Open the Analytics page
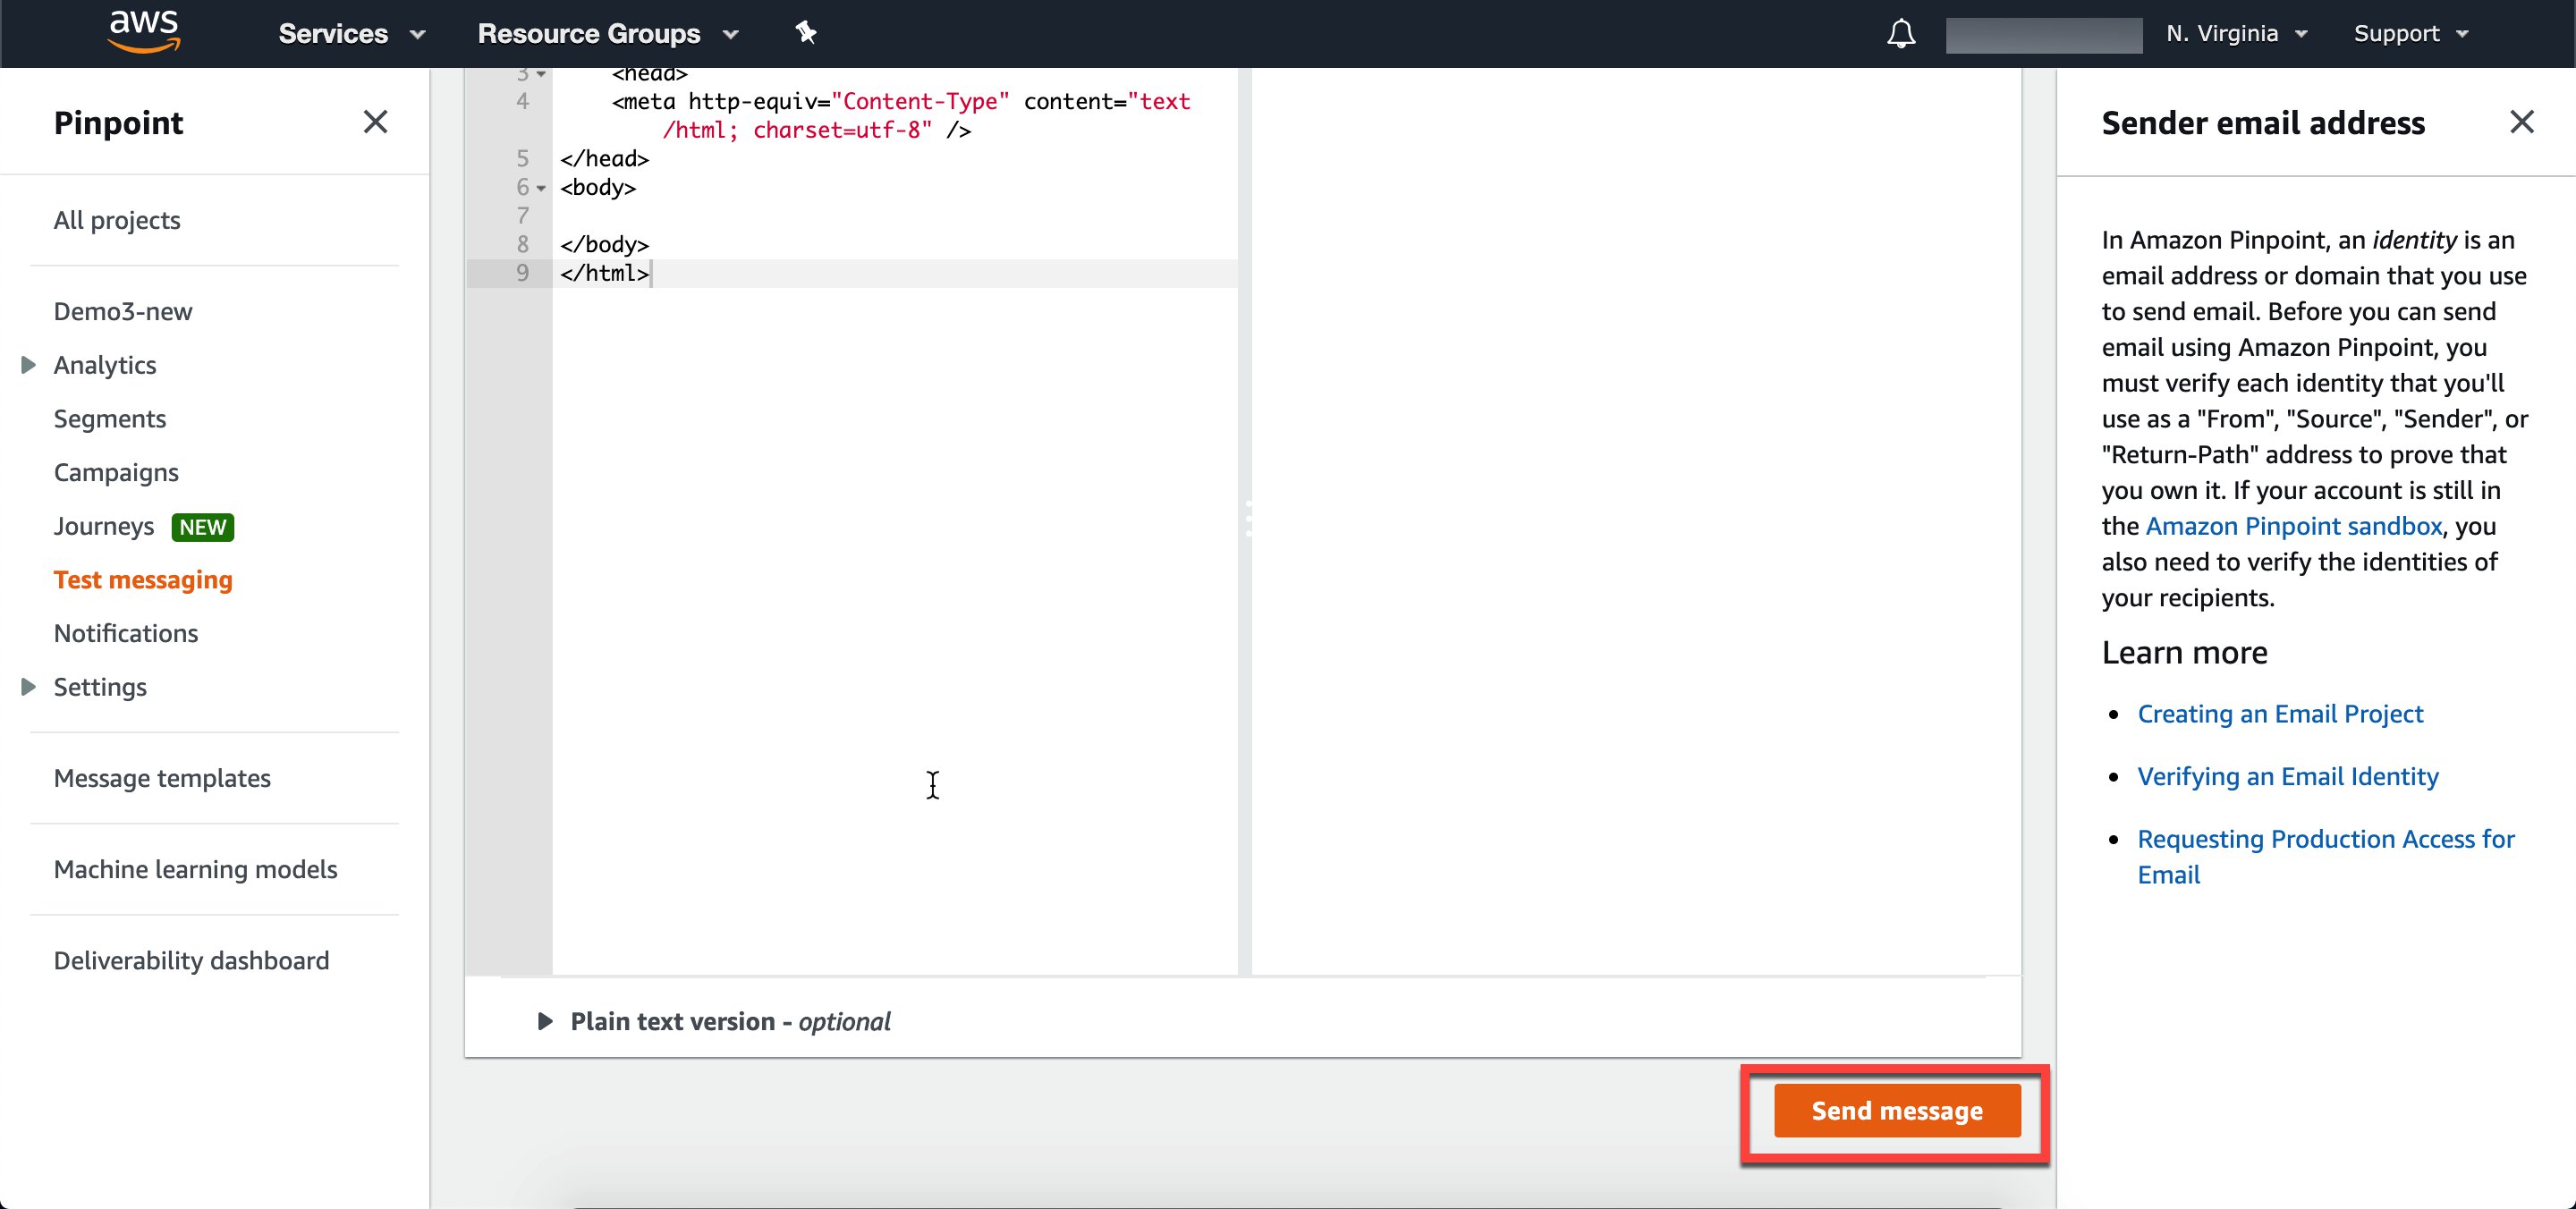The image size is (2576, 1209). coord(105,365)
